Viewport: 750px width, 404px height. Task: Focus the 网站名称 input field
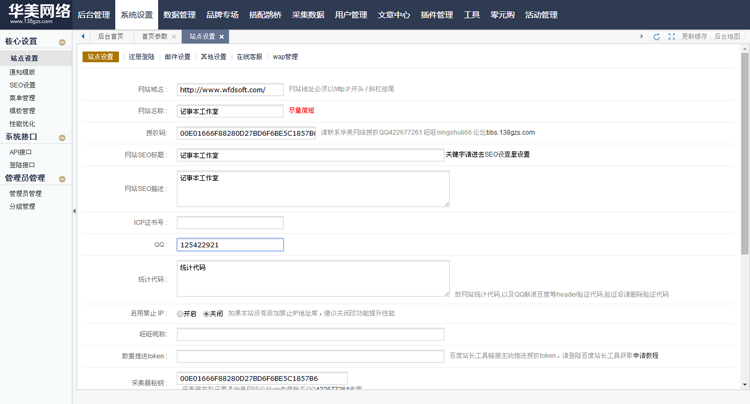pyautogui.click(x=230, y=111)
